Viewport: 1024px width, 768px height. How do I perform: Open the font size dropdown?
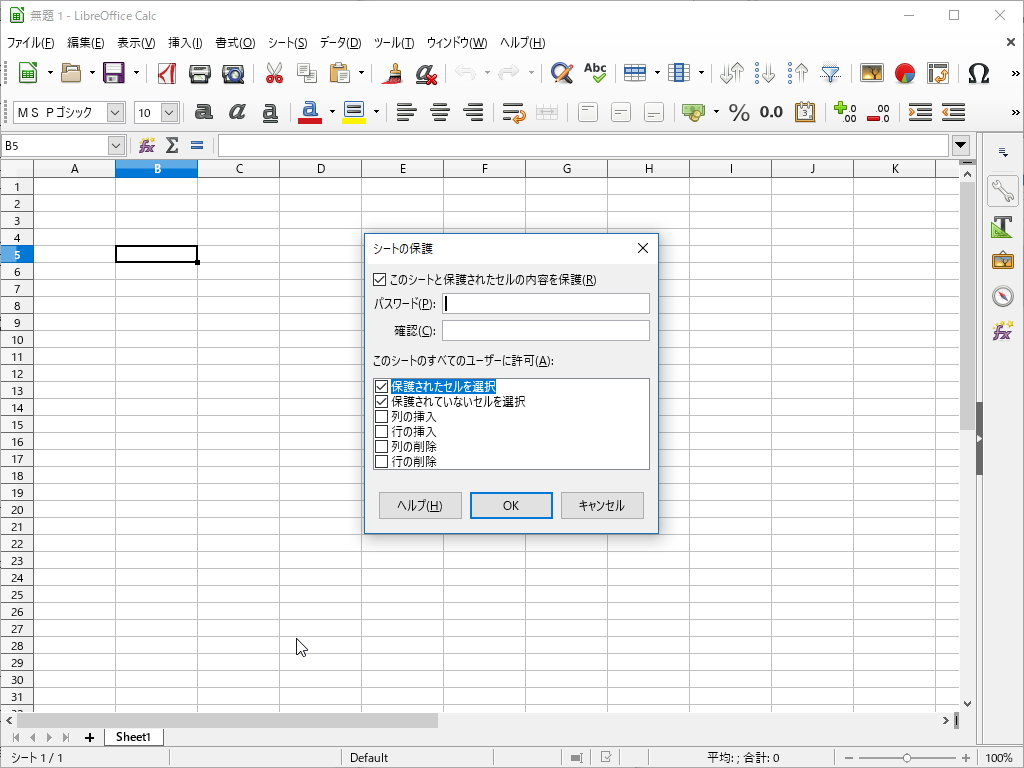tap(168, 112)
